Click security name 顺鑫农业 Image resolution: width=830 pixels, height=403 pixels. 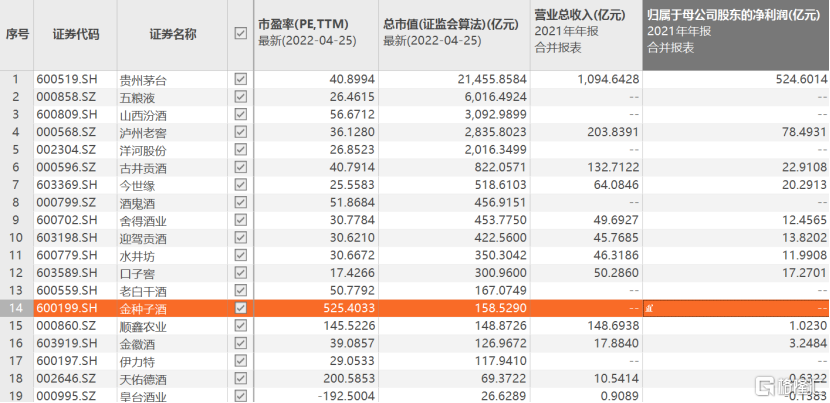click(144, 326)
